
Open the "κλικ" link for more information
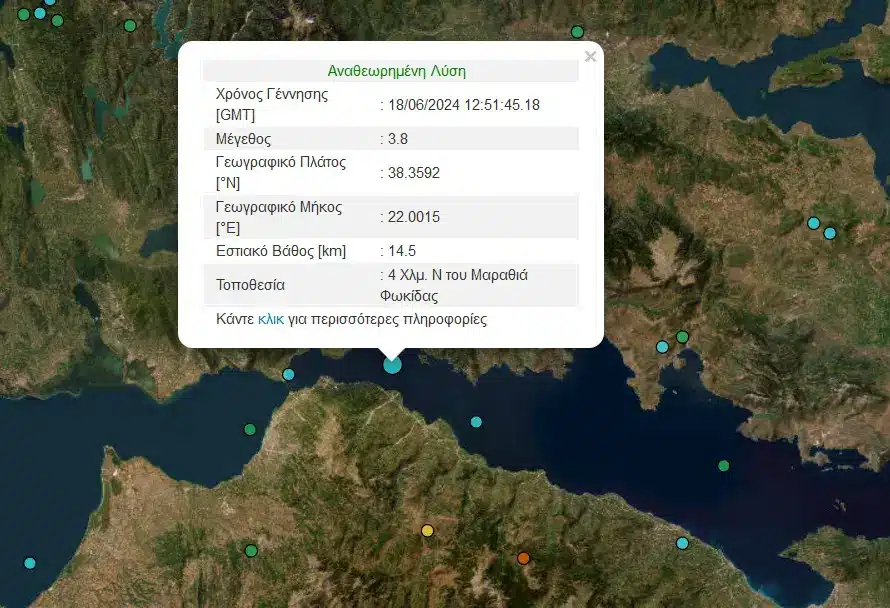point(271,320)
